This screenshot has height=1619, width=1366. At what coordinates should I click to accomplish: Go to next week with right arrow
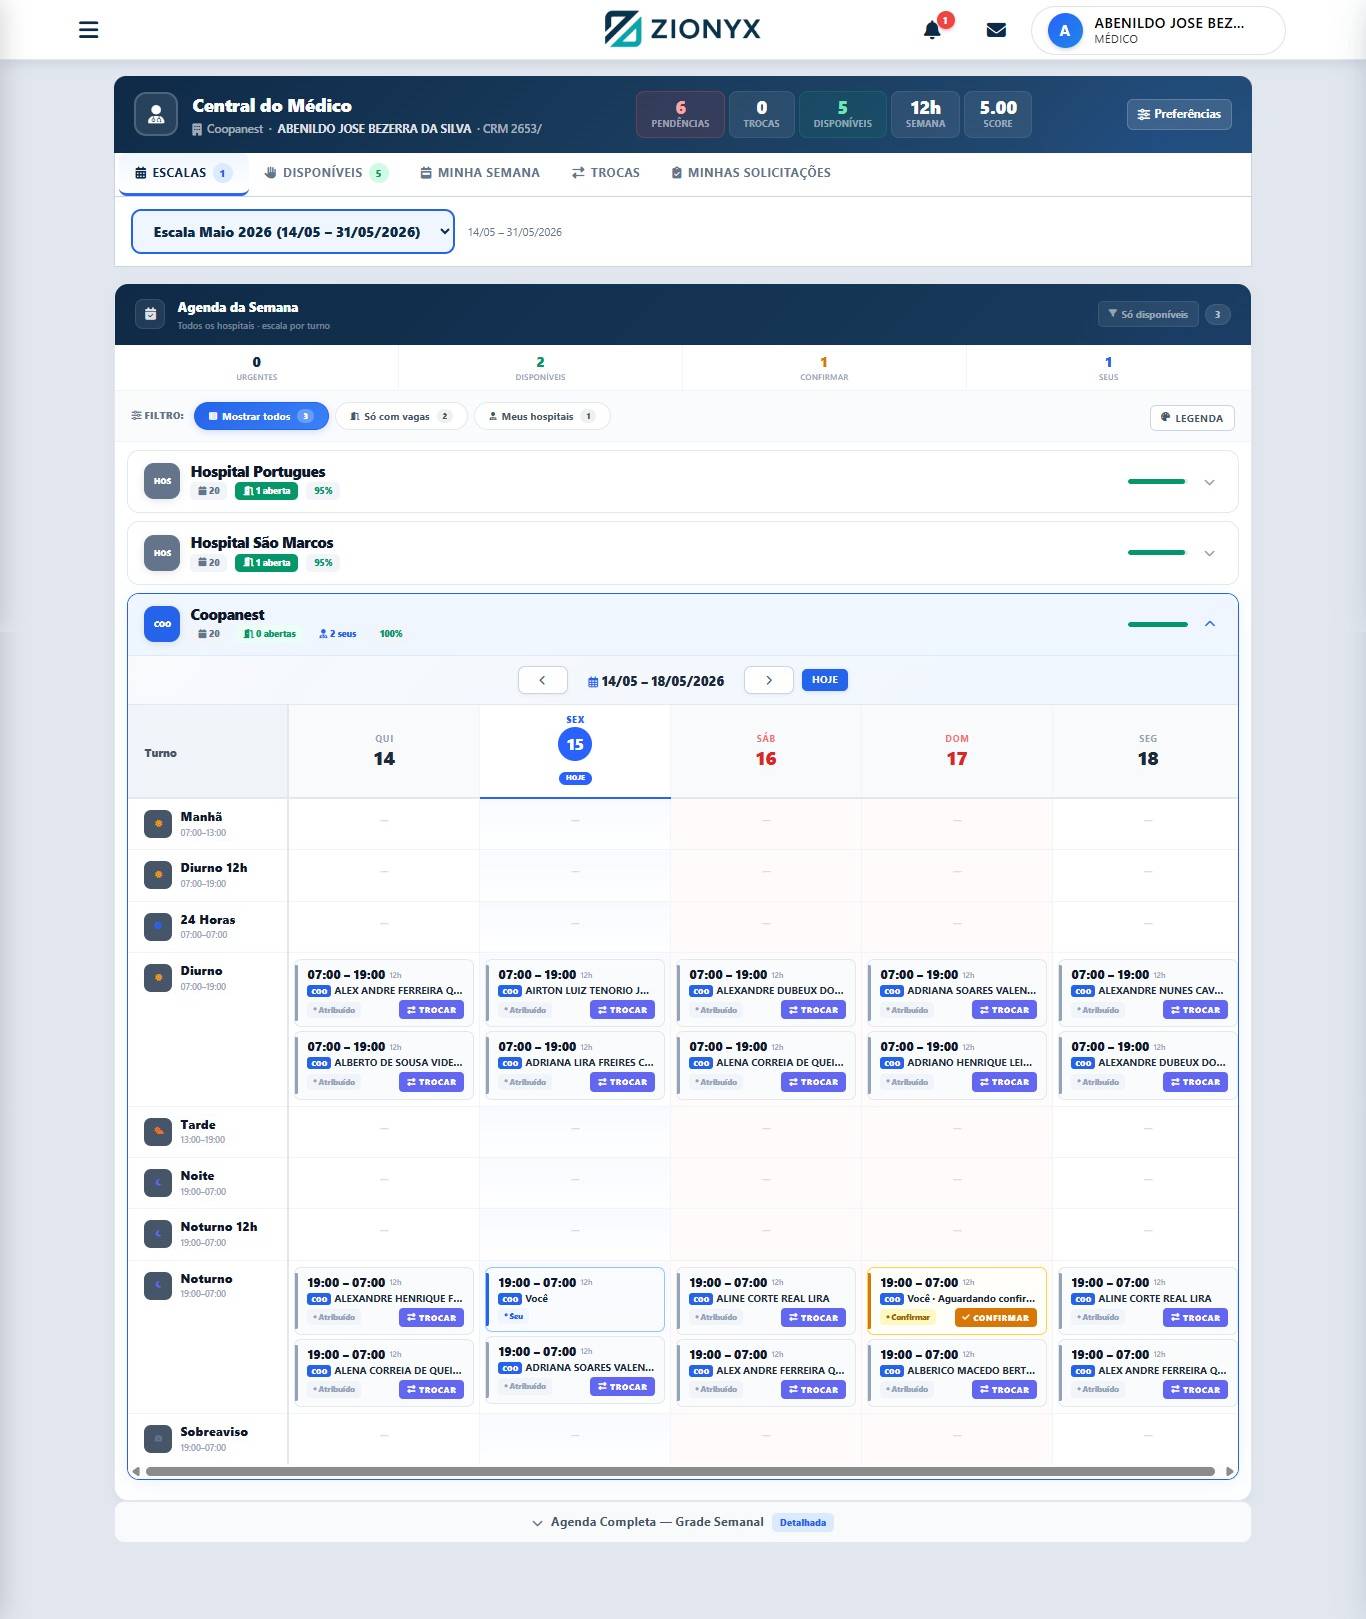tap(769, 680)
